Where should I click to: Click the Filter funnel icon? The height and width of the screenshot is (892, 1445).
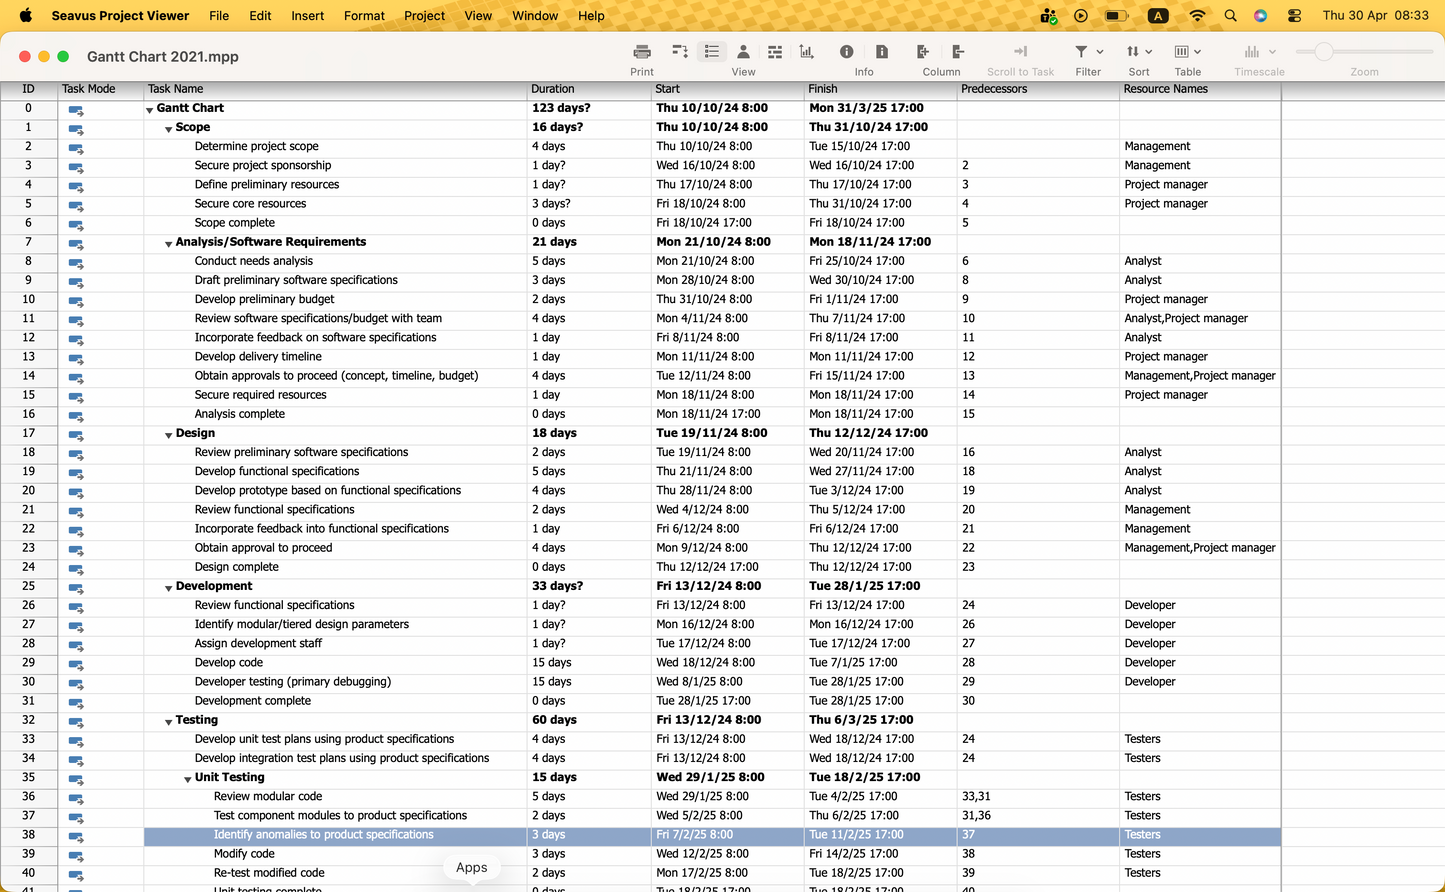tap(1081, 52)
